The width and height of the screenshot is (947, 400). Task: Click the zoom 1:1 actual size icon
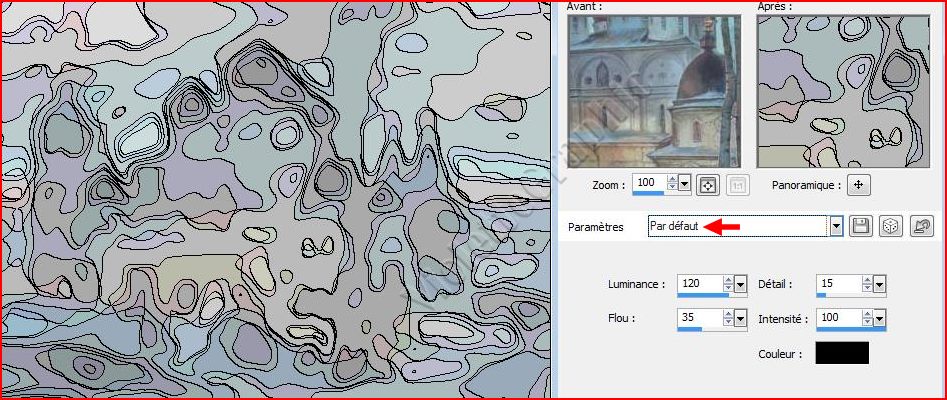[737, 184]
